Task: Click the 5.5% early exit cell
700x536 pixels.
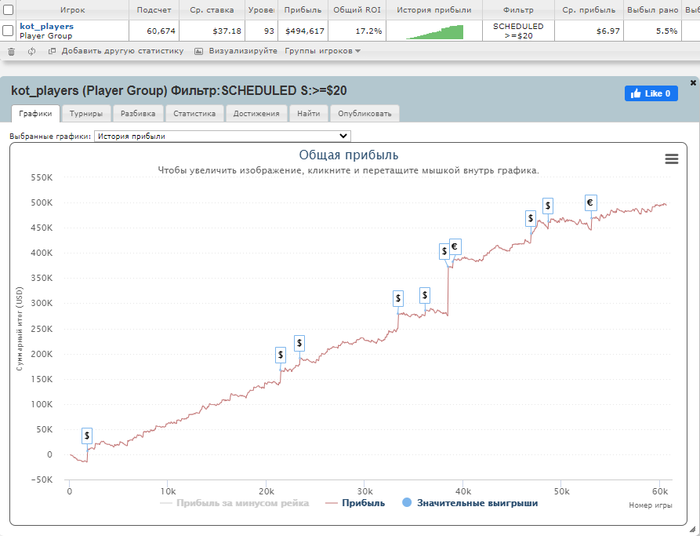Action: click(652, 31)
